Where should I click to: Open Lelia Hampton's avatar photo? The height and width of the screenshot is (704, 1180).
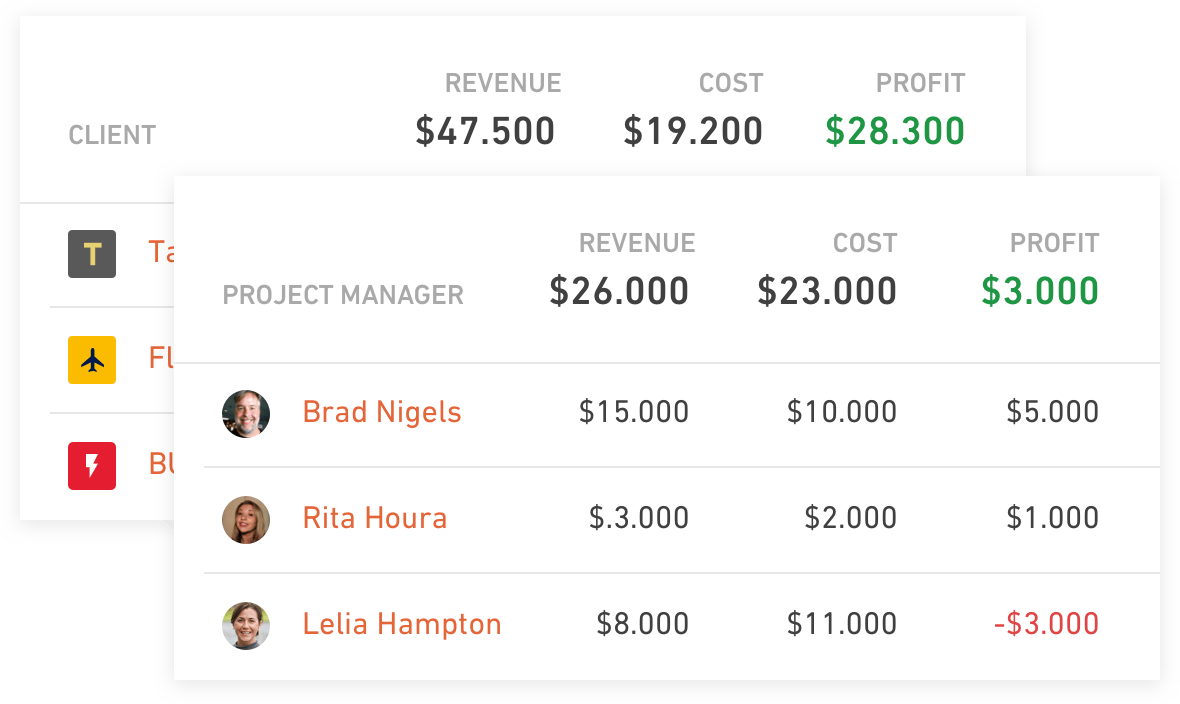coord(246,626)
